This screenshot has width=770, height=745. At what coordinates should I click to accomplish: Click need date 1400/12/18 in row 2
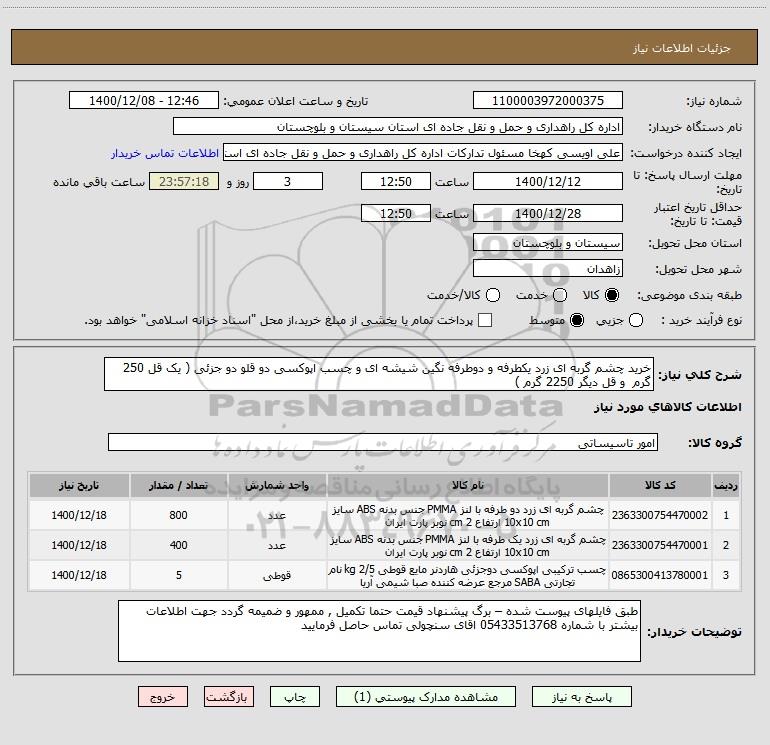pos(79,545)
